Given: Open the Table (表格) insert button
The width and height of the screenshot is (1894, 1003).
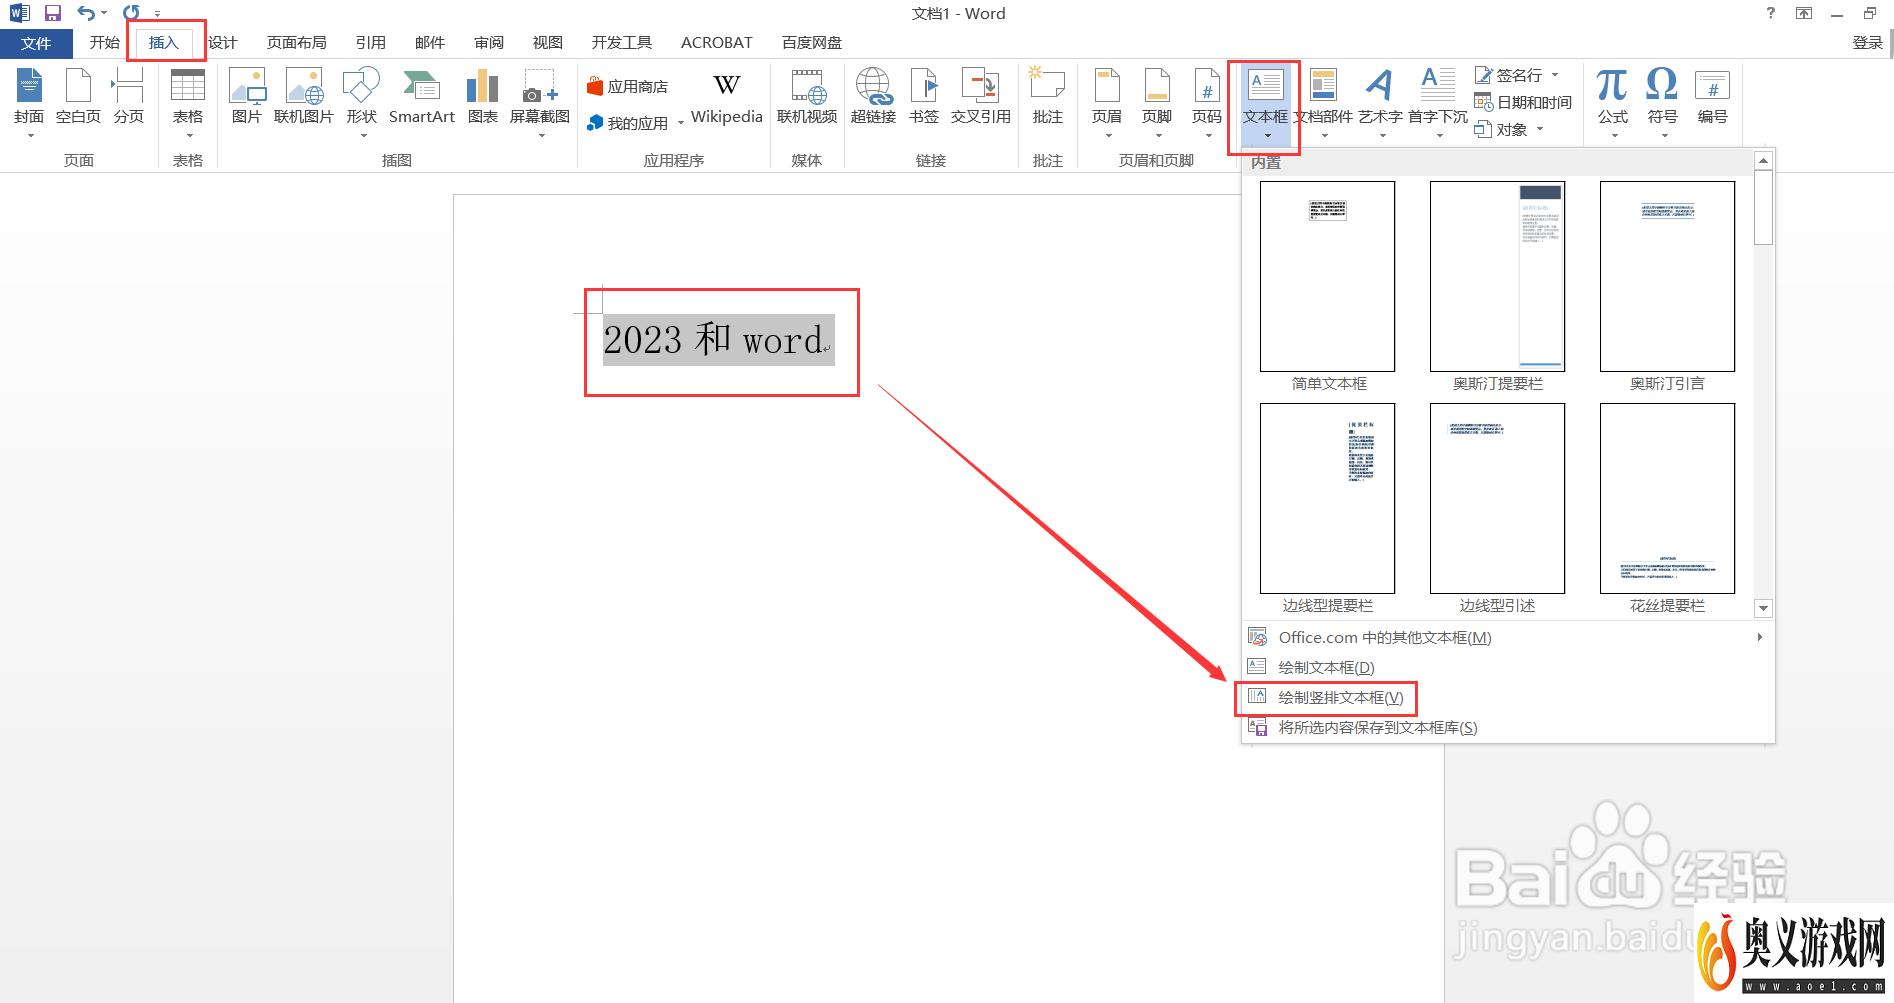Looking at the screenshot, I should click(x=188, y=101).
